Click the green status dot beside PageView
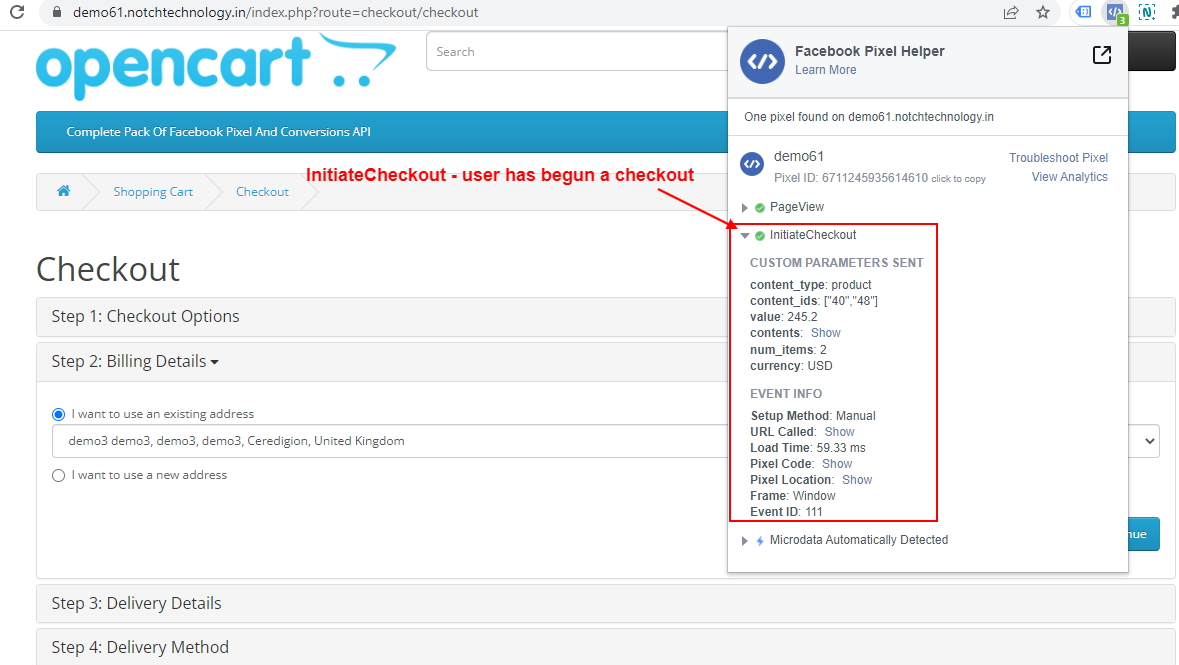 point(760,208)
